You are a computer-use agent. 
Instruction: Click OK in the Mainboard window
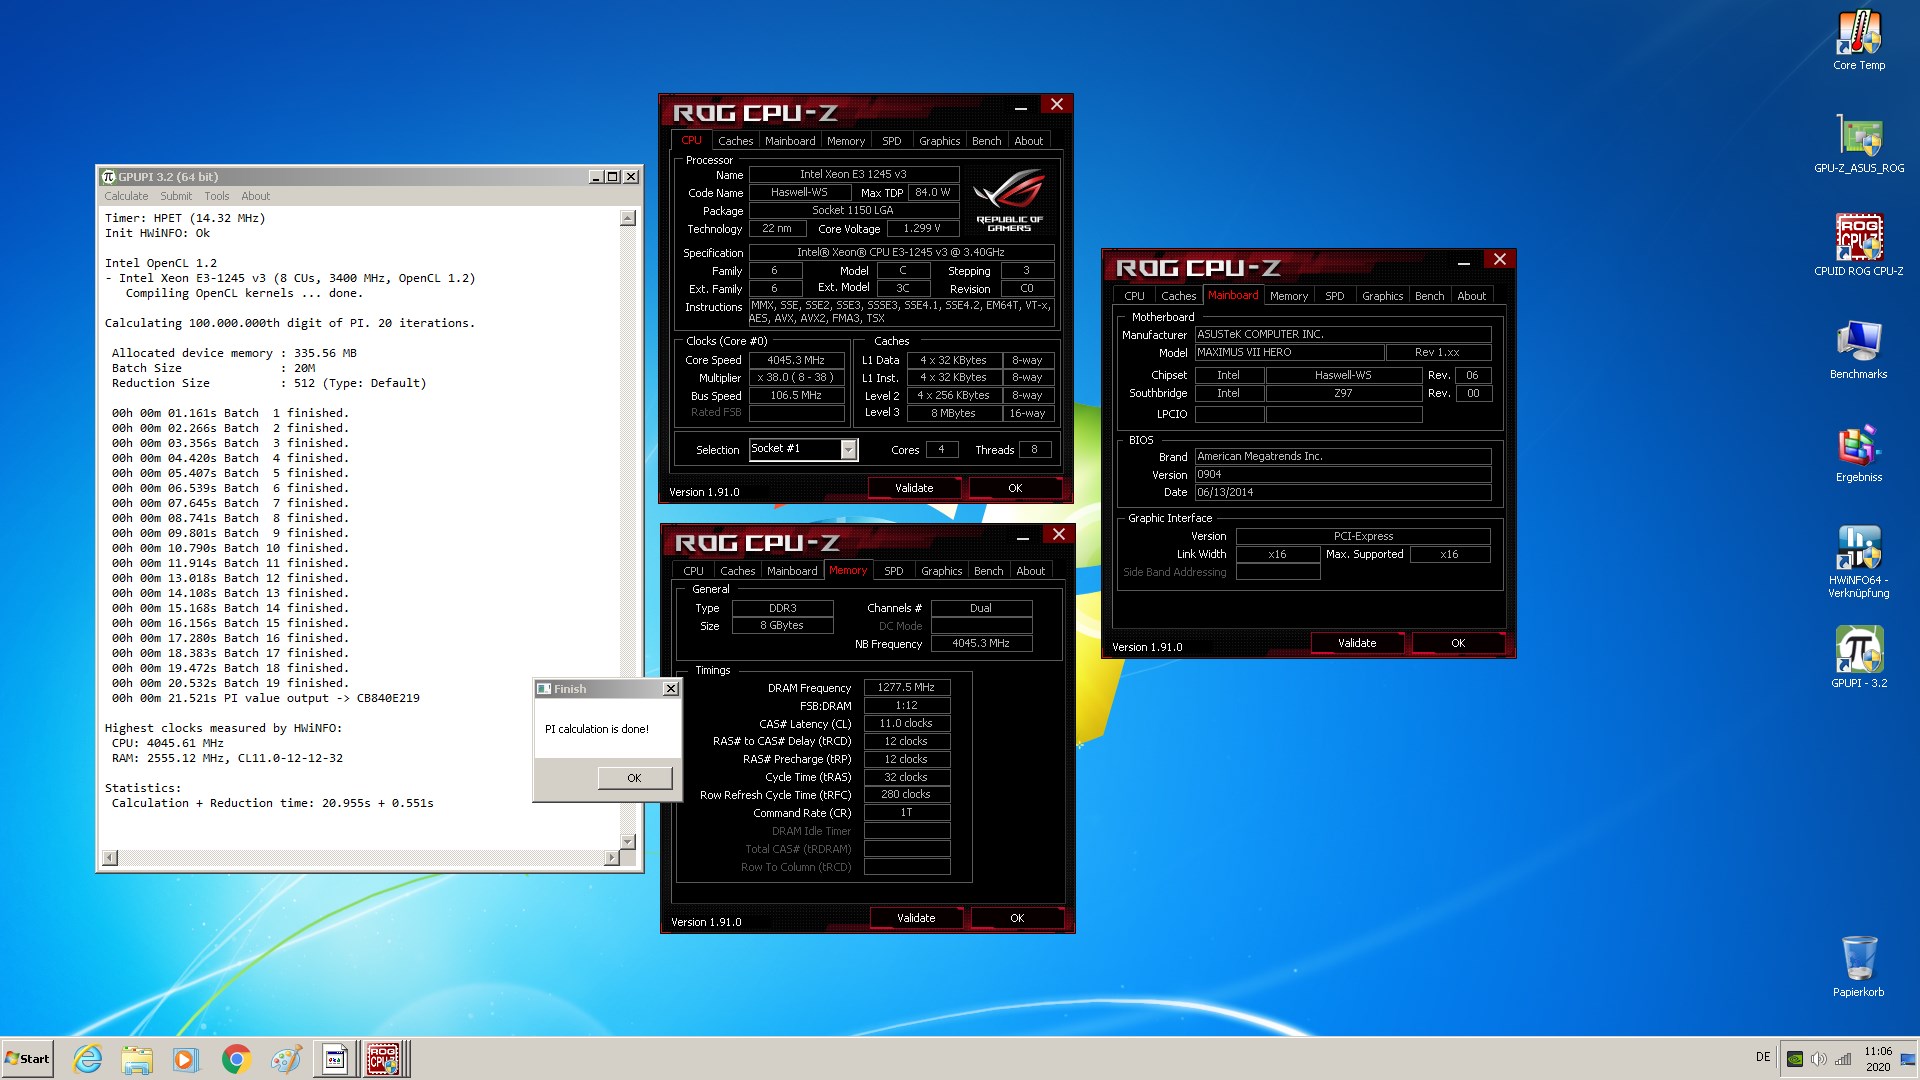pos(1458,643)
